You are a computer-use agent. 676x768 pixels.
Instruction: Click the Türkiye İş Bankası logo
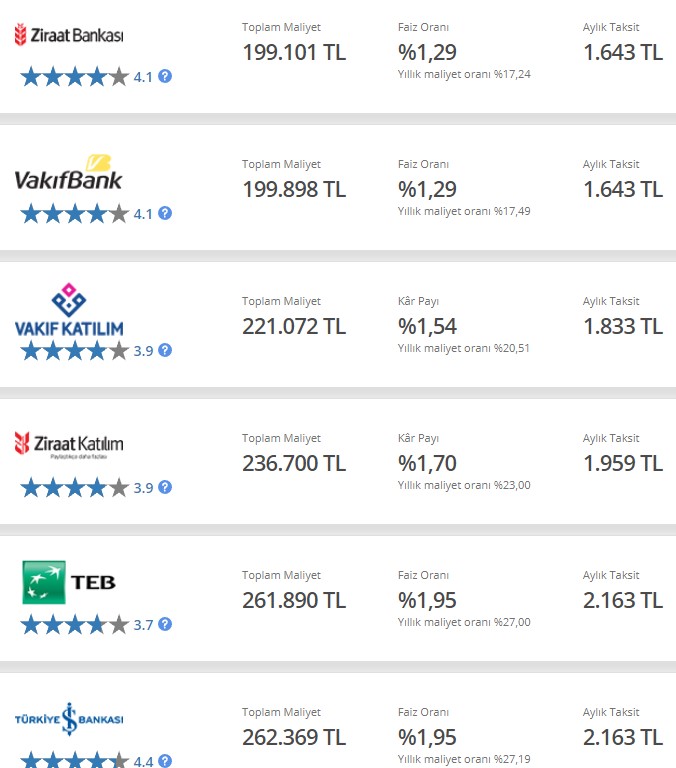coord(69,719)
